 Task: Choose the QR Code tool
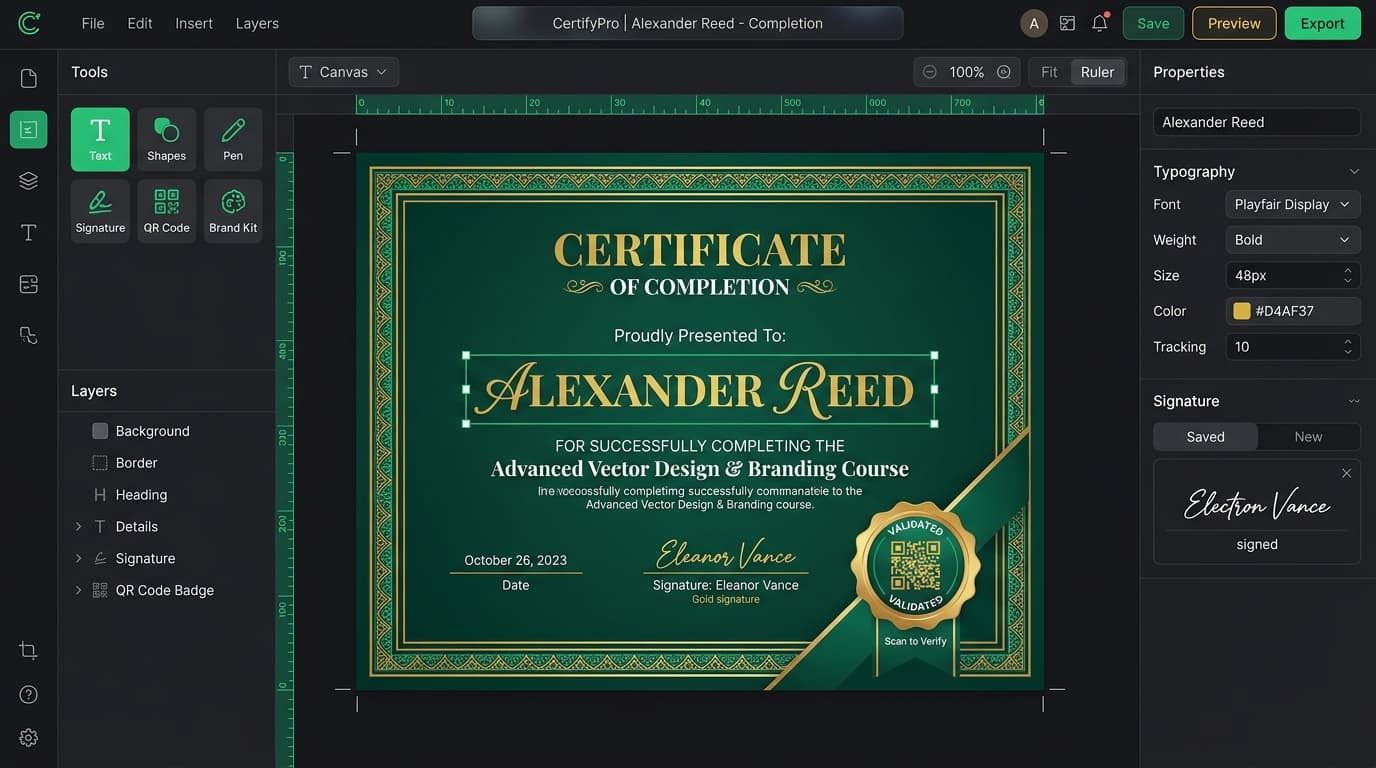tap(166, 211)
